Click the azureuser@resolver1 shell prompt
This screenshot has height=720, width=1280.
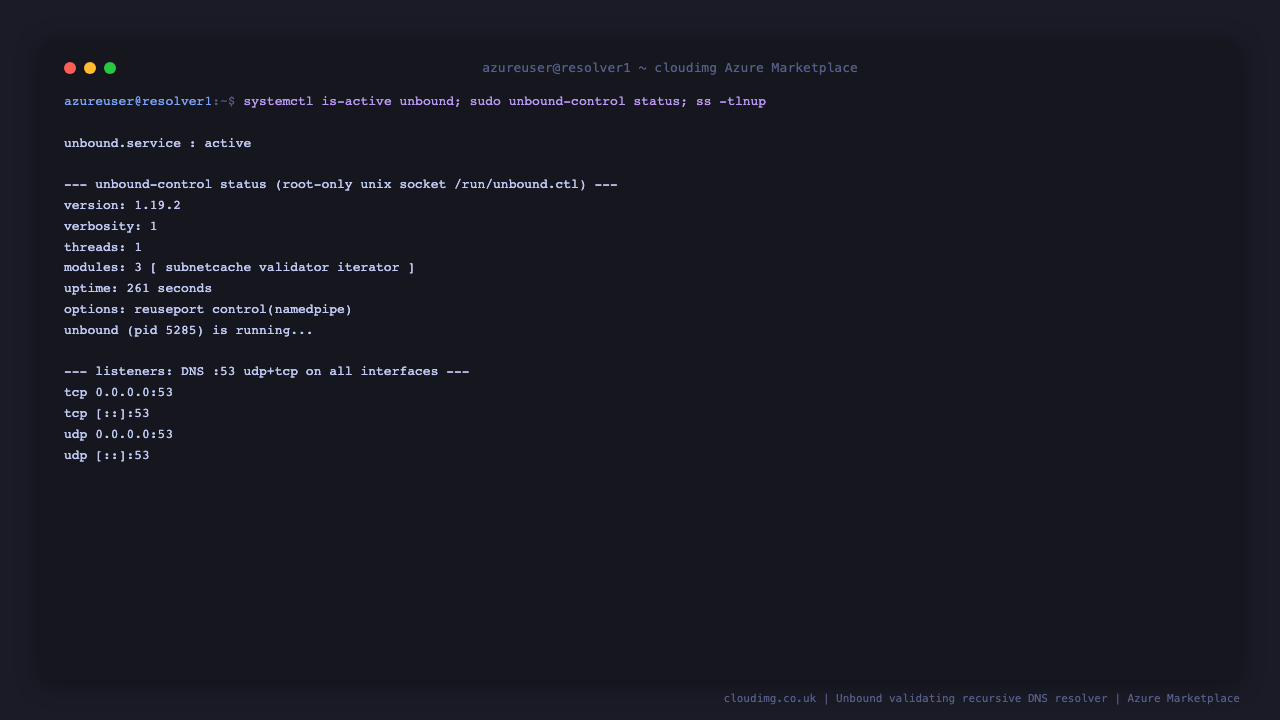tap(150, 102)
